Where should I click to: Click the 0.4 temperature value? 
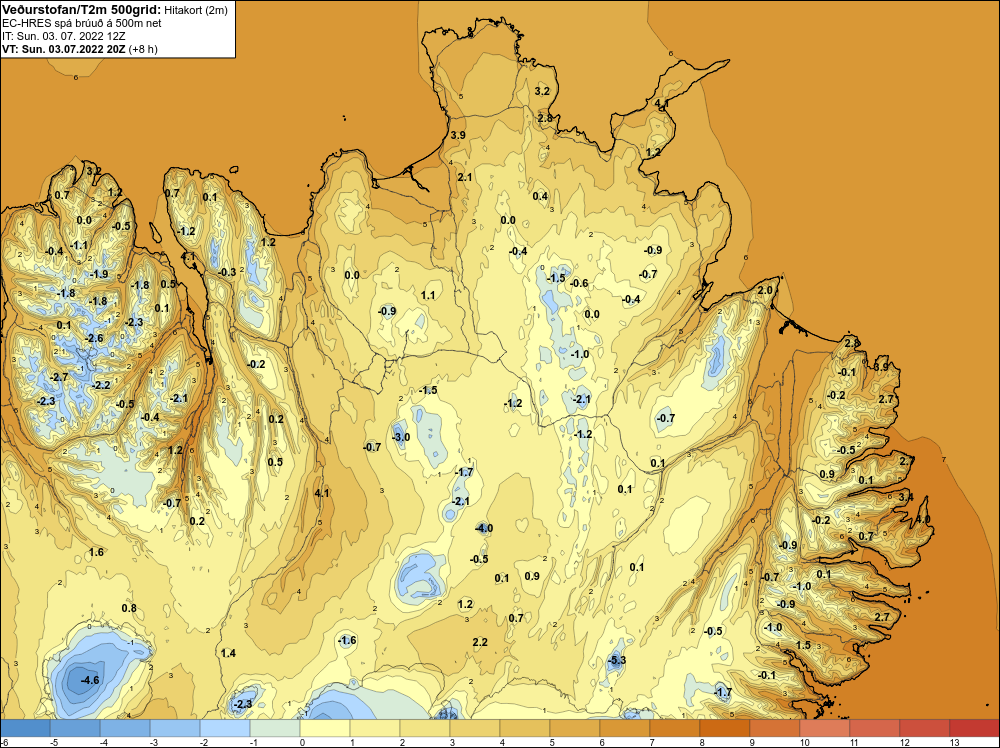tap(540, 196)
